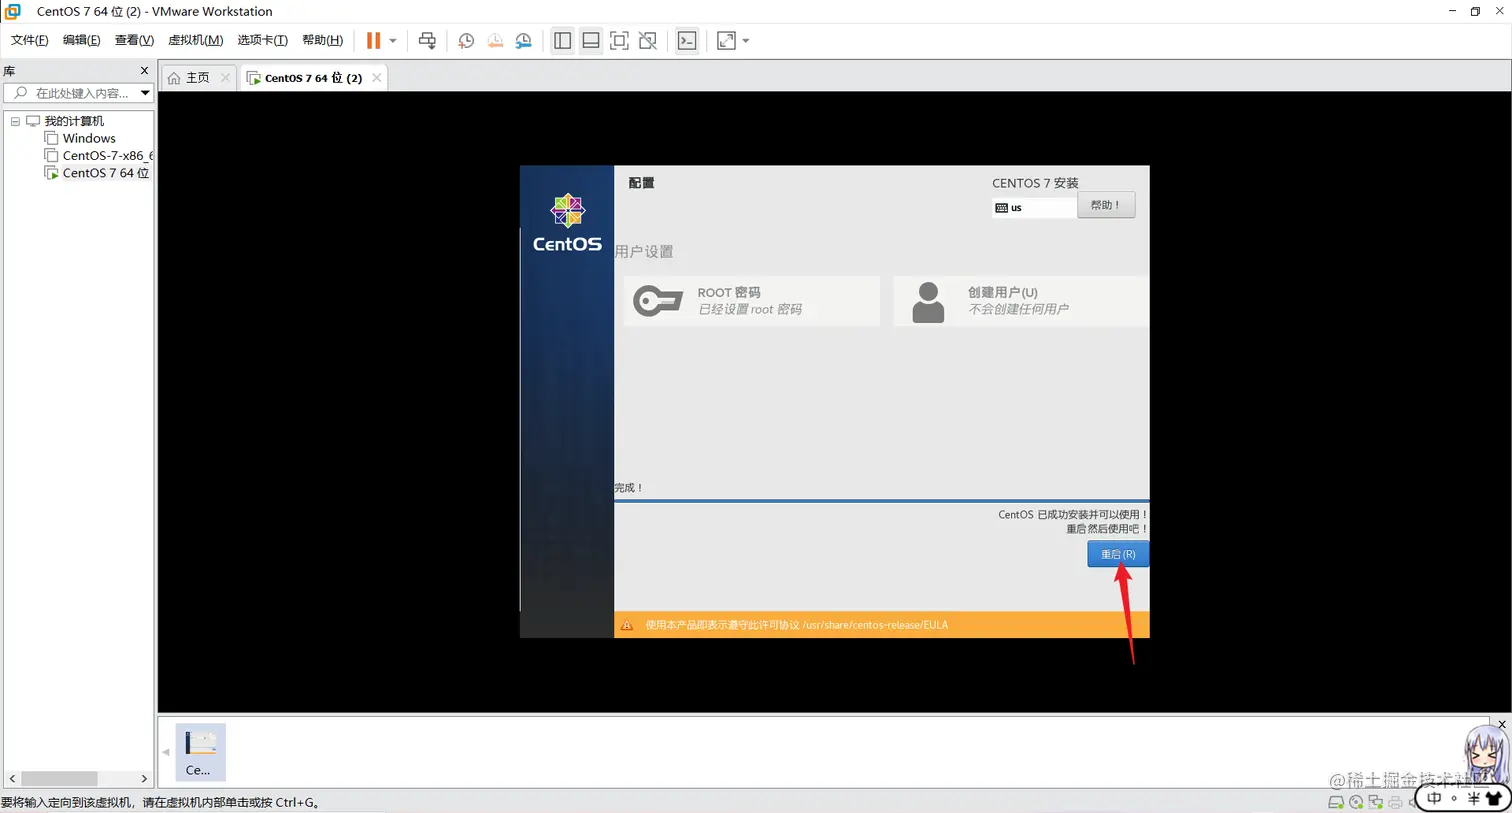Click the user silhouette icon
The height and width of the screenshot is (813, 1512).
pyautogui.click(x=928, y=302)
